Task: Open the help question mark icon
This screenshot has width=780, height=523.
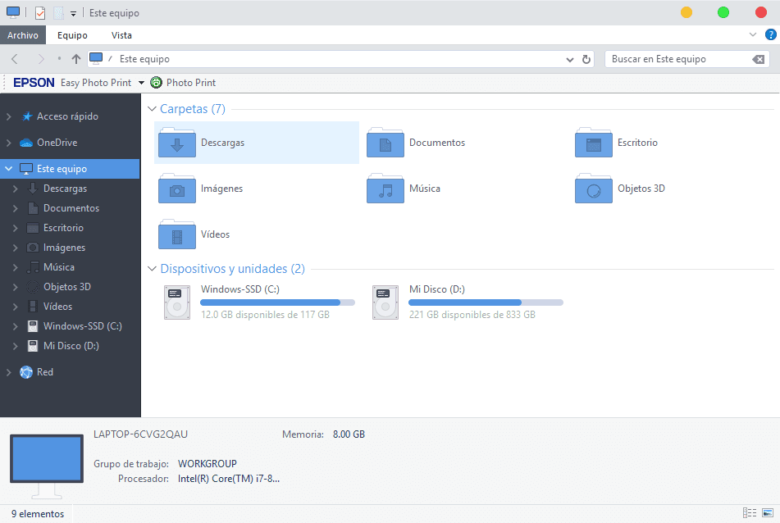Action: point(770,35)
